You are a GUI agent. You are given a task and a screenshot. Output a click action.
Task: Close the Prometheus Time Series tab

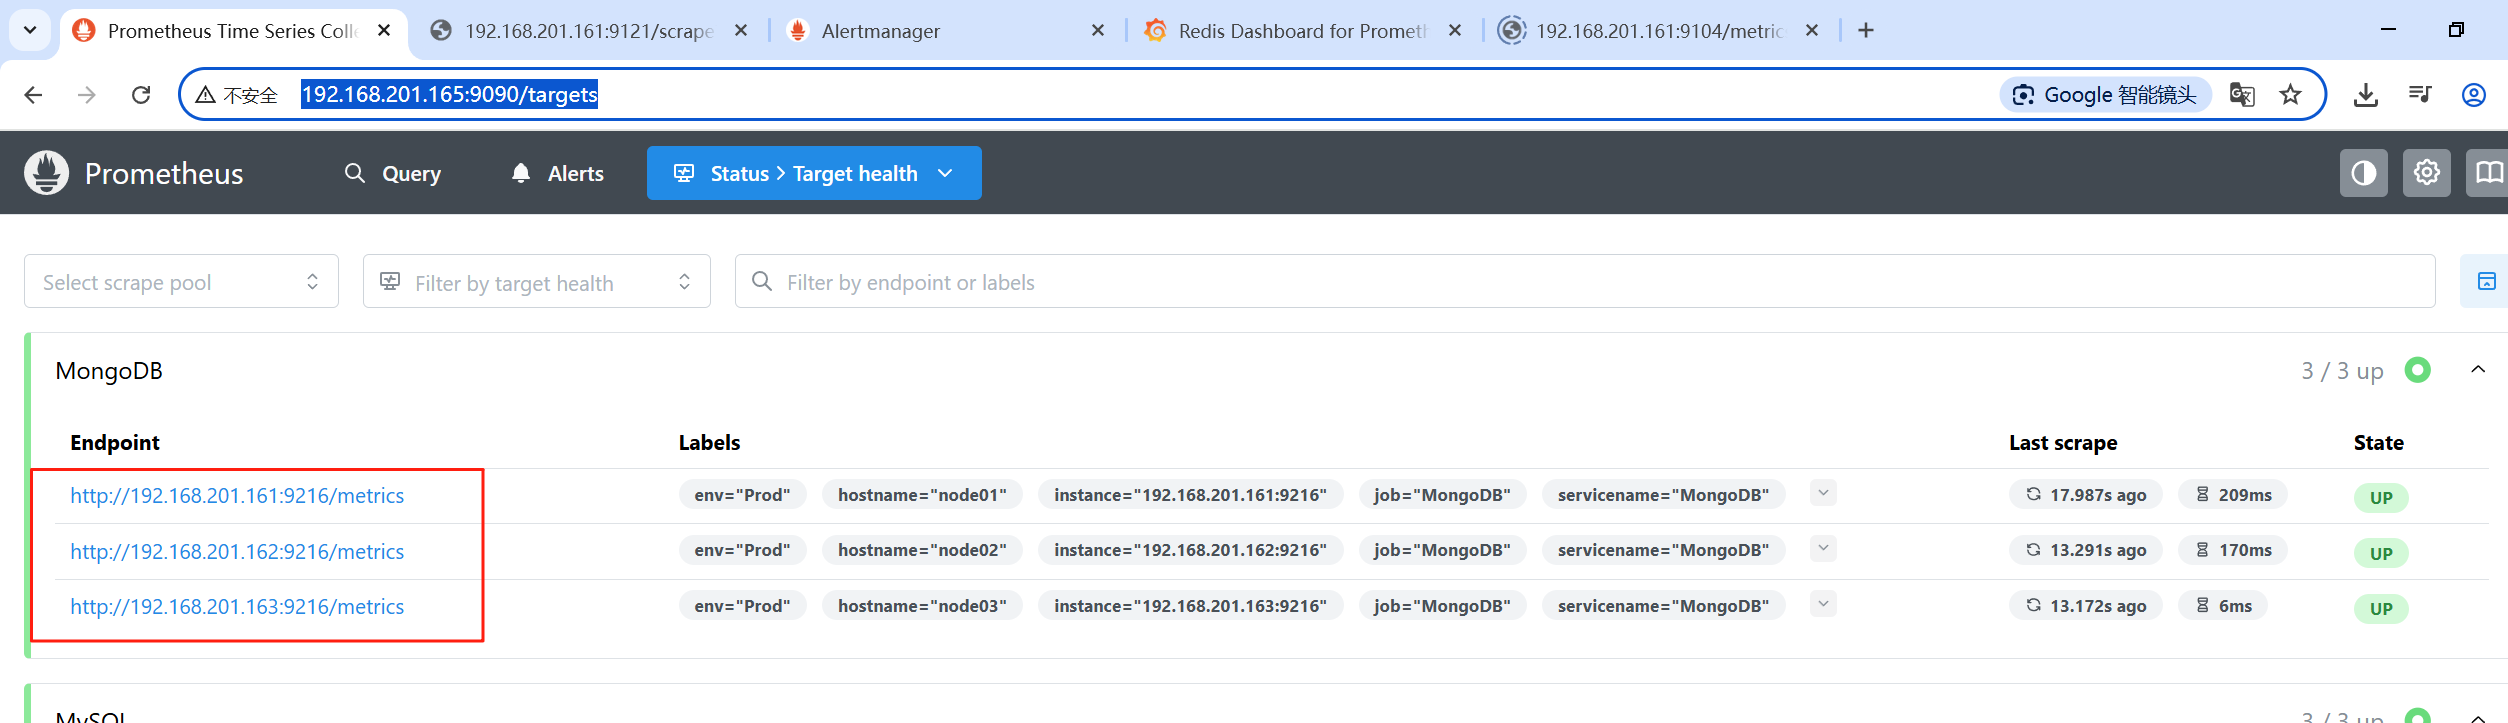coord(384,31)
